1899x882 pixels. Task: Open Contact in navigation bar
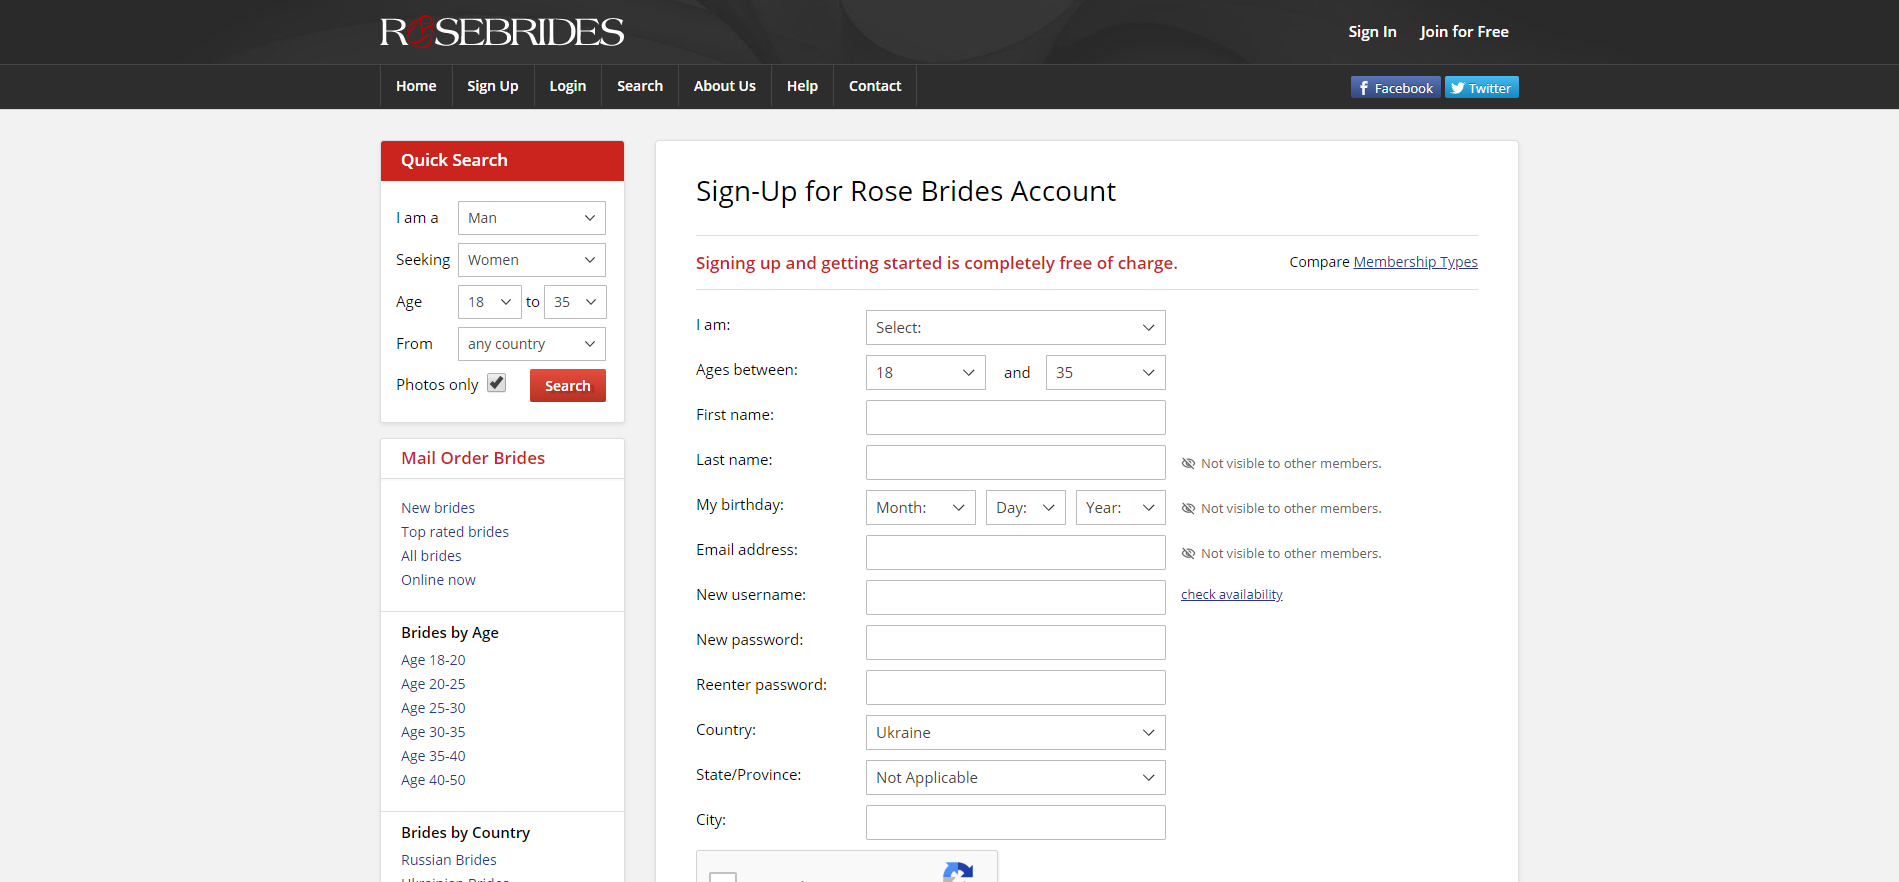(875, 86)
